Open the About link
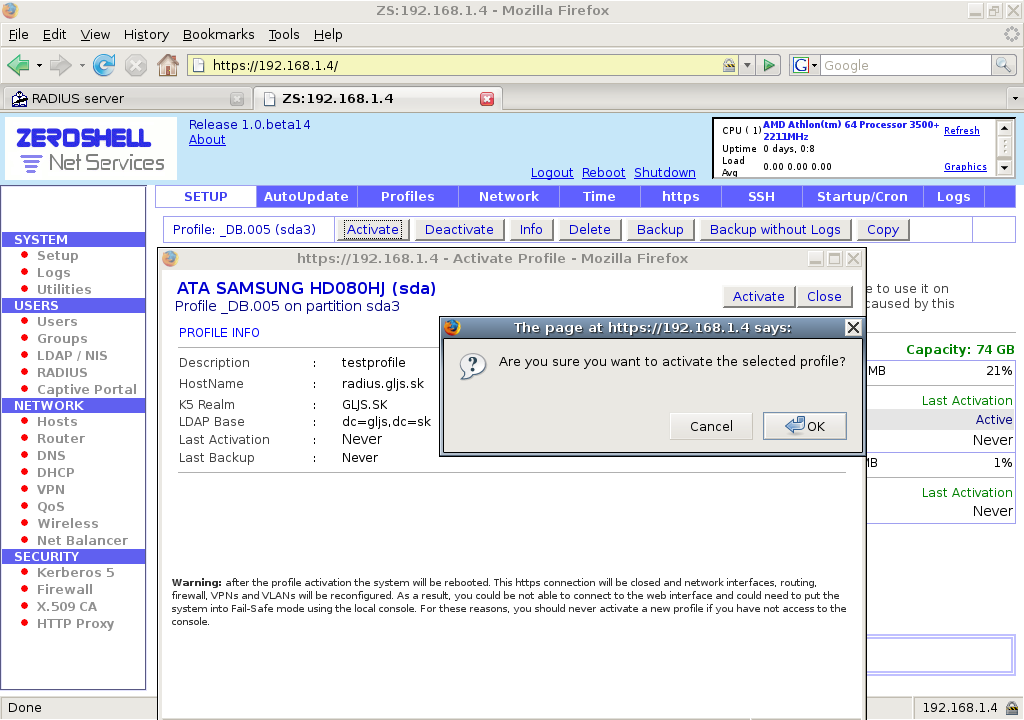 point(207,140)
